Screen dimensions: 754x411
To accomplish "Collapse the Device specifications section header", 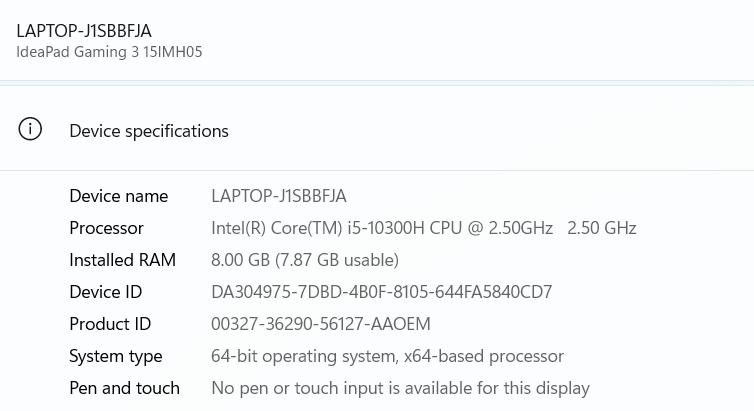I will 149,131.
